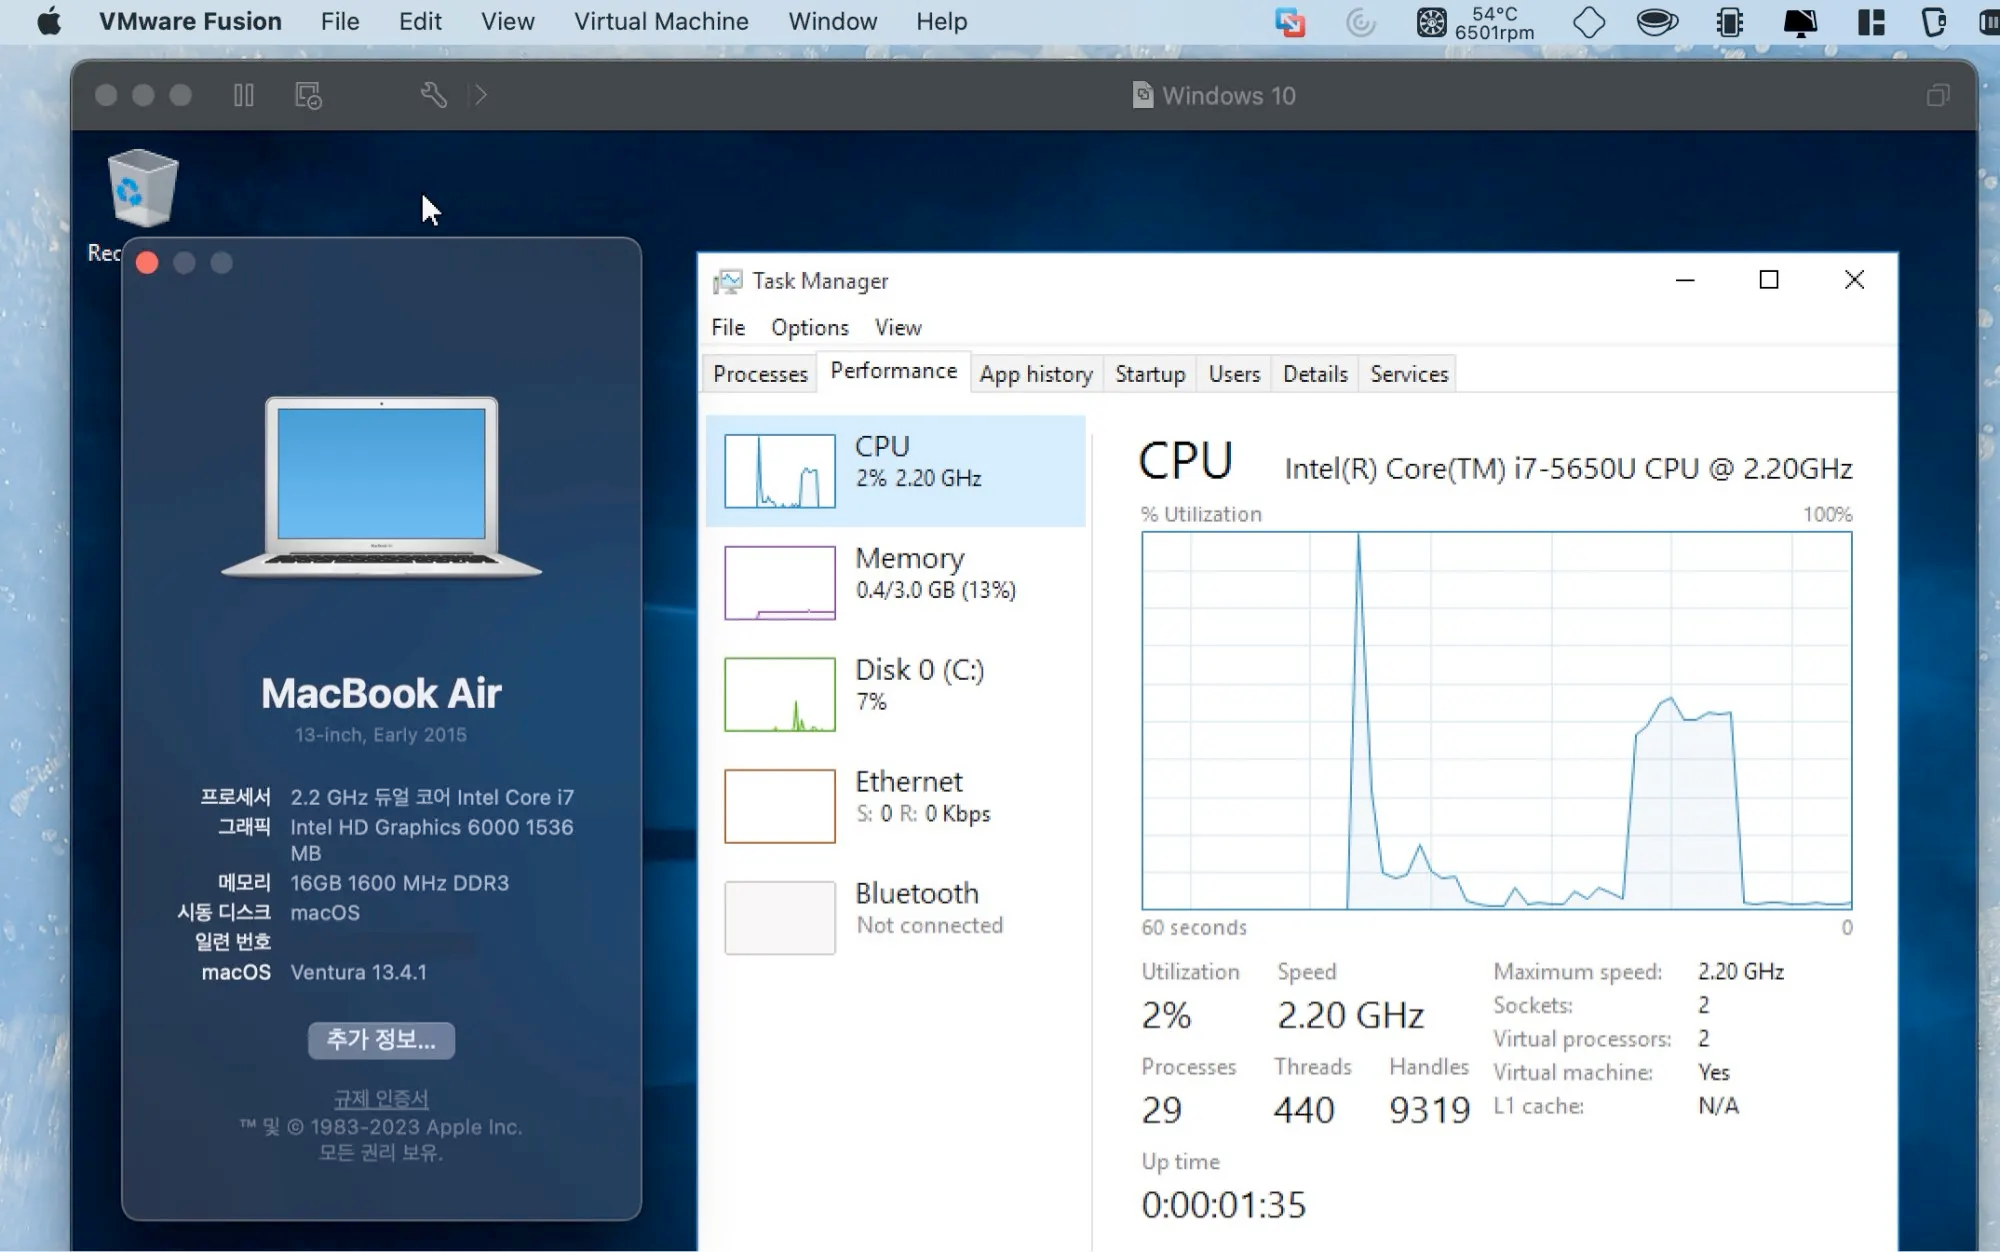Take a snapshot with the toolbar icon
This screenshot has height=1252, width=2000.
click(308, 95)
